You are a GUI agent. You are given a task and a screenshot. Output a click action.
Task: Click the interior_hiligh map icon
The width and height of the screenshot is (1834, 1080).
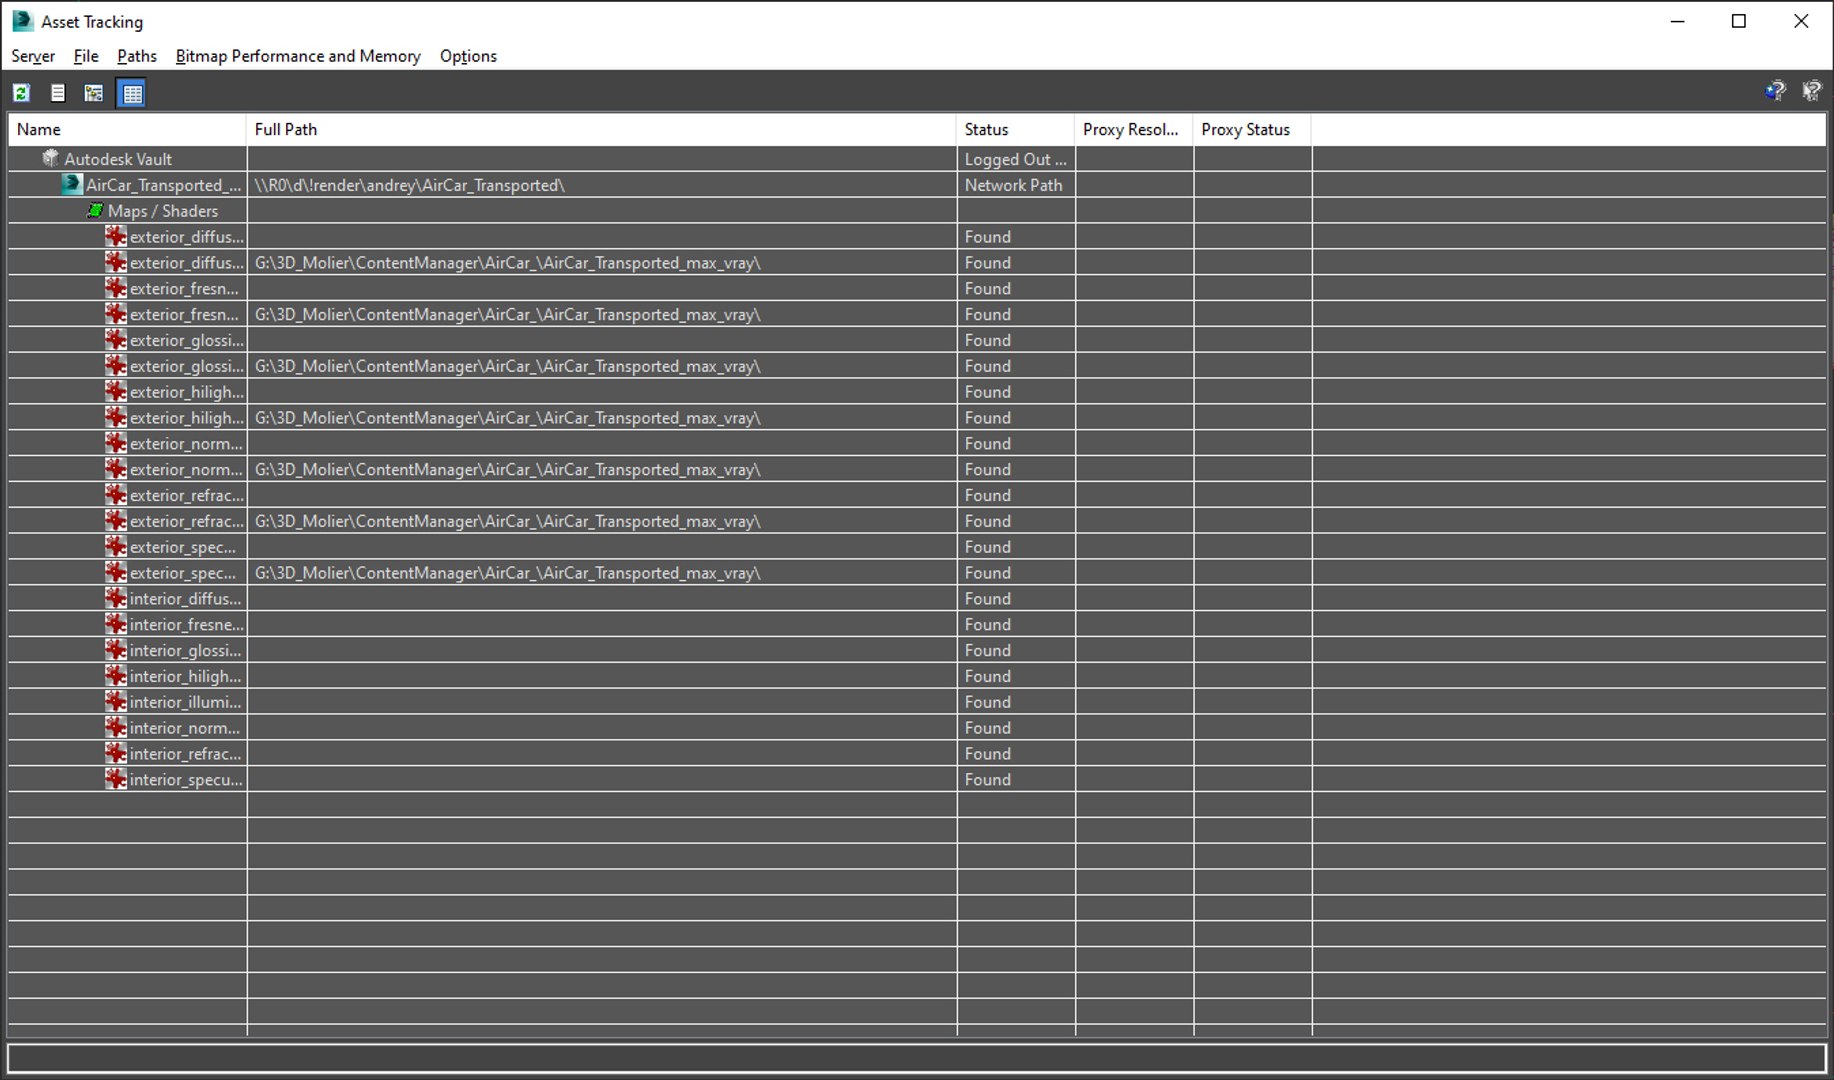pos(116,676)
